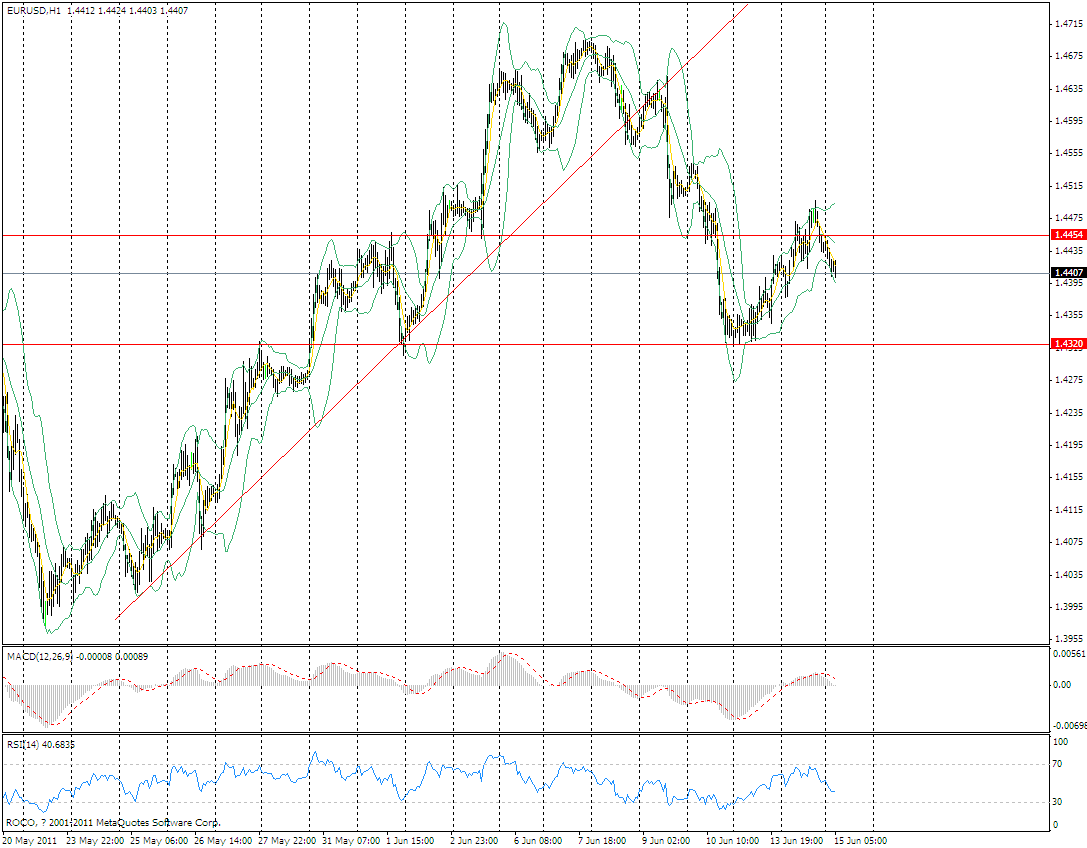1087x848 pixels.
Task: Click the 1.4355 price axis value
Action: pyautogui.click(x=1068, y=315)
